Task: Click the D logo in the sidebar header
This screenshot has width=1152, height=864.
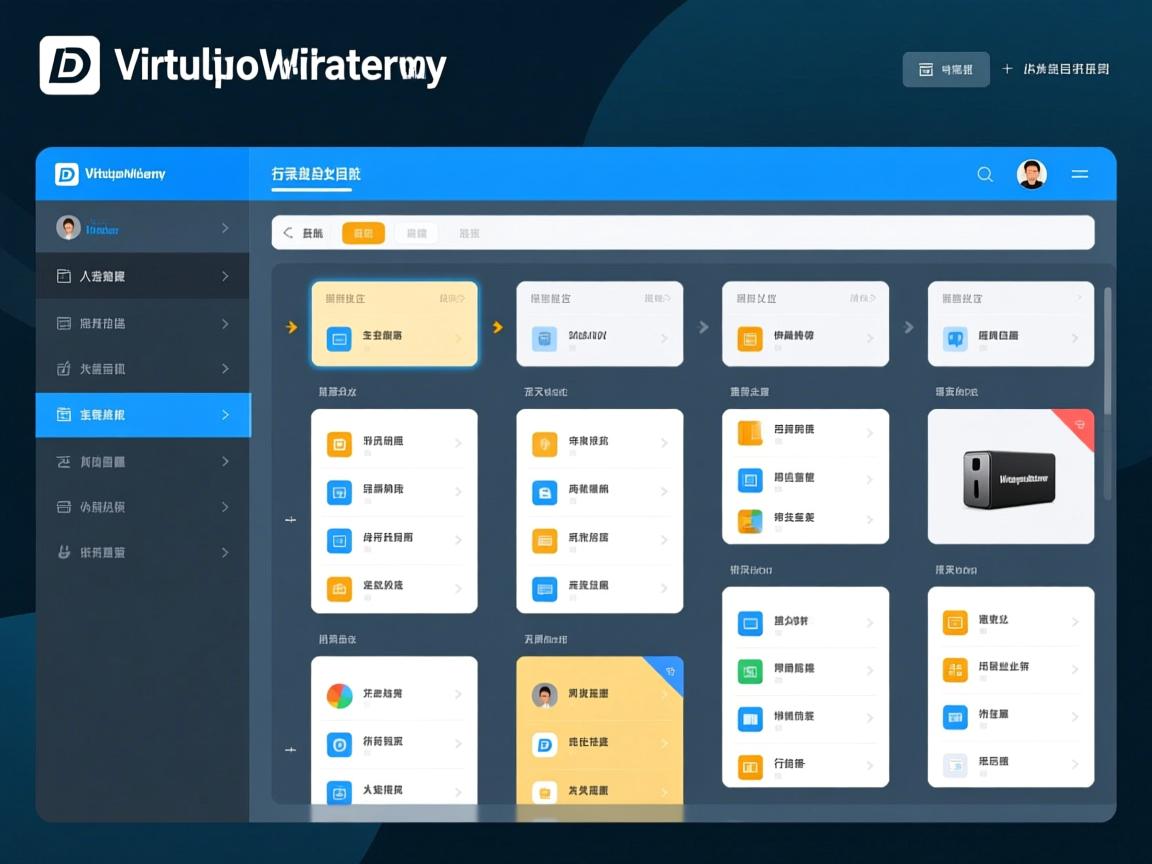Action: coord(67,174)
